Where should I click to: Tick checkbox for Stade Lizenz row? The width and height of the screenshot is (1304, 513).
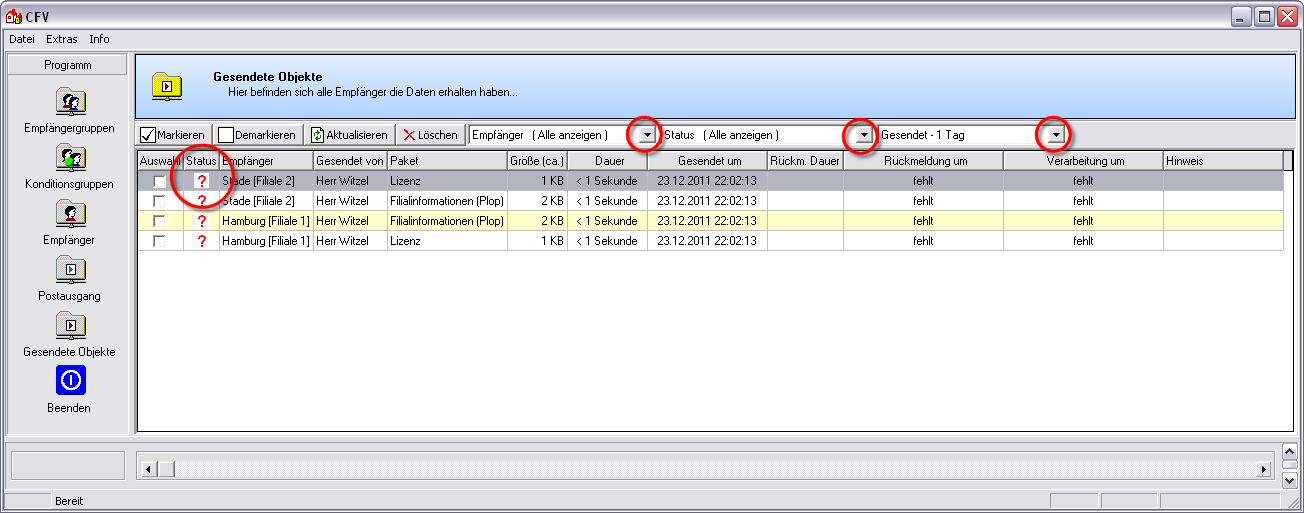(159, 181)
